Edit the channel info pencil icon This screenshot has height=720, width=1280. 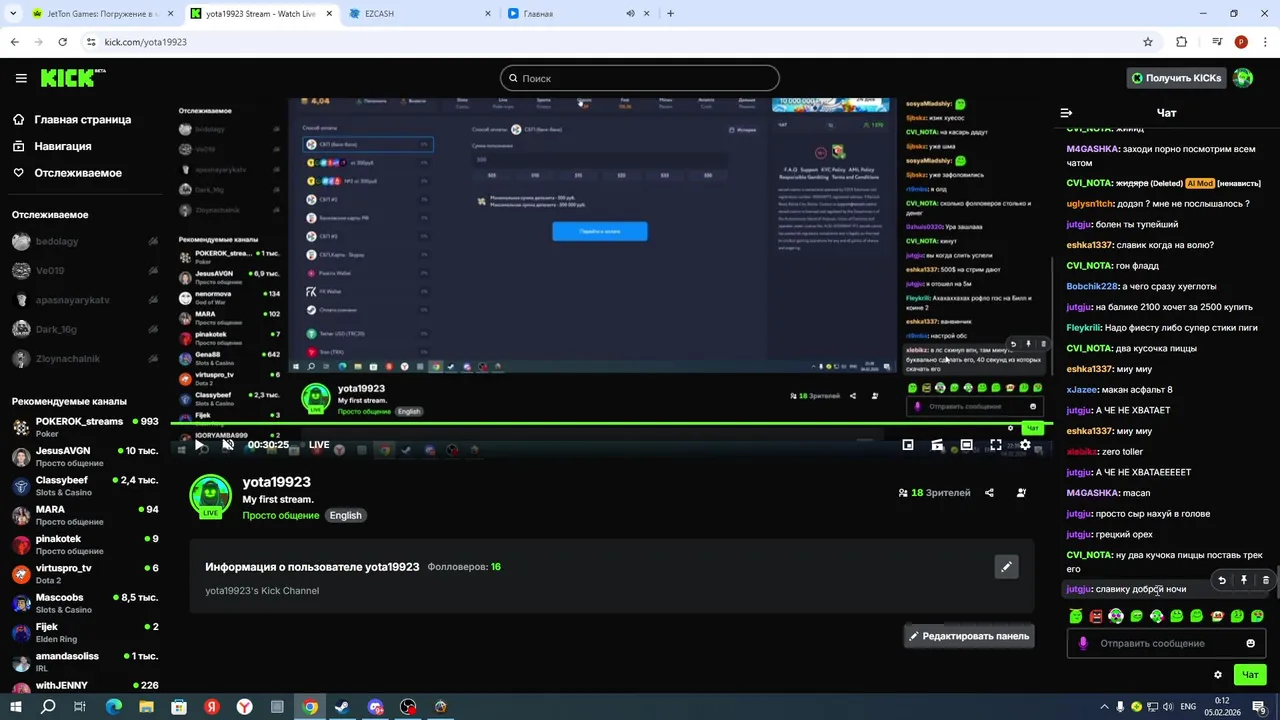[1007, 567]
